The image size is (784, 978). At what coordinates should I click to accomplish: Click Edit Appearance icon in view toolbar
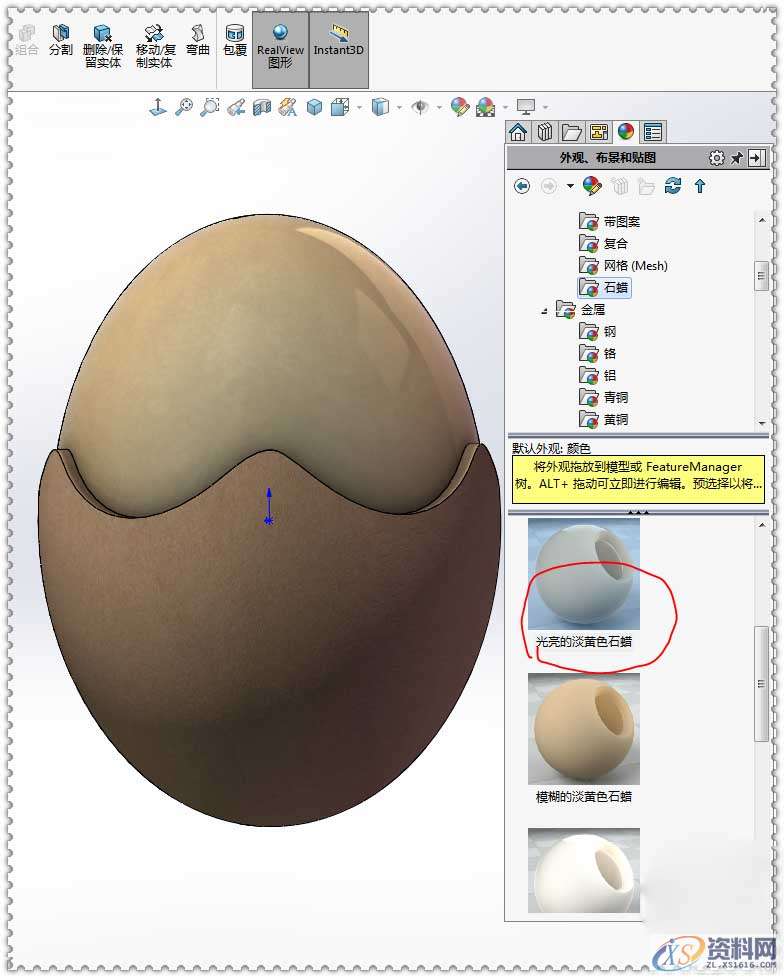[460, 107]
